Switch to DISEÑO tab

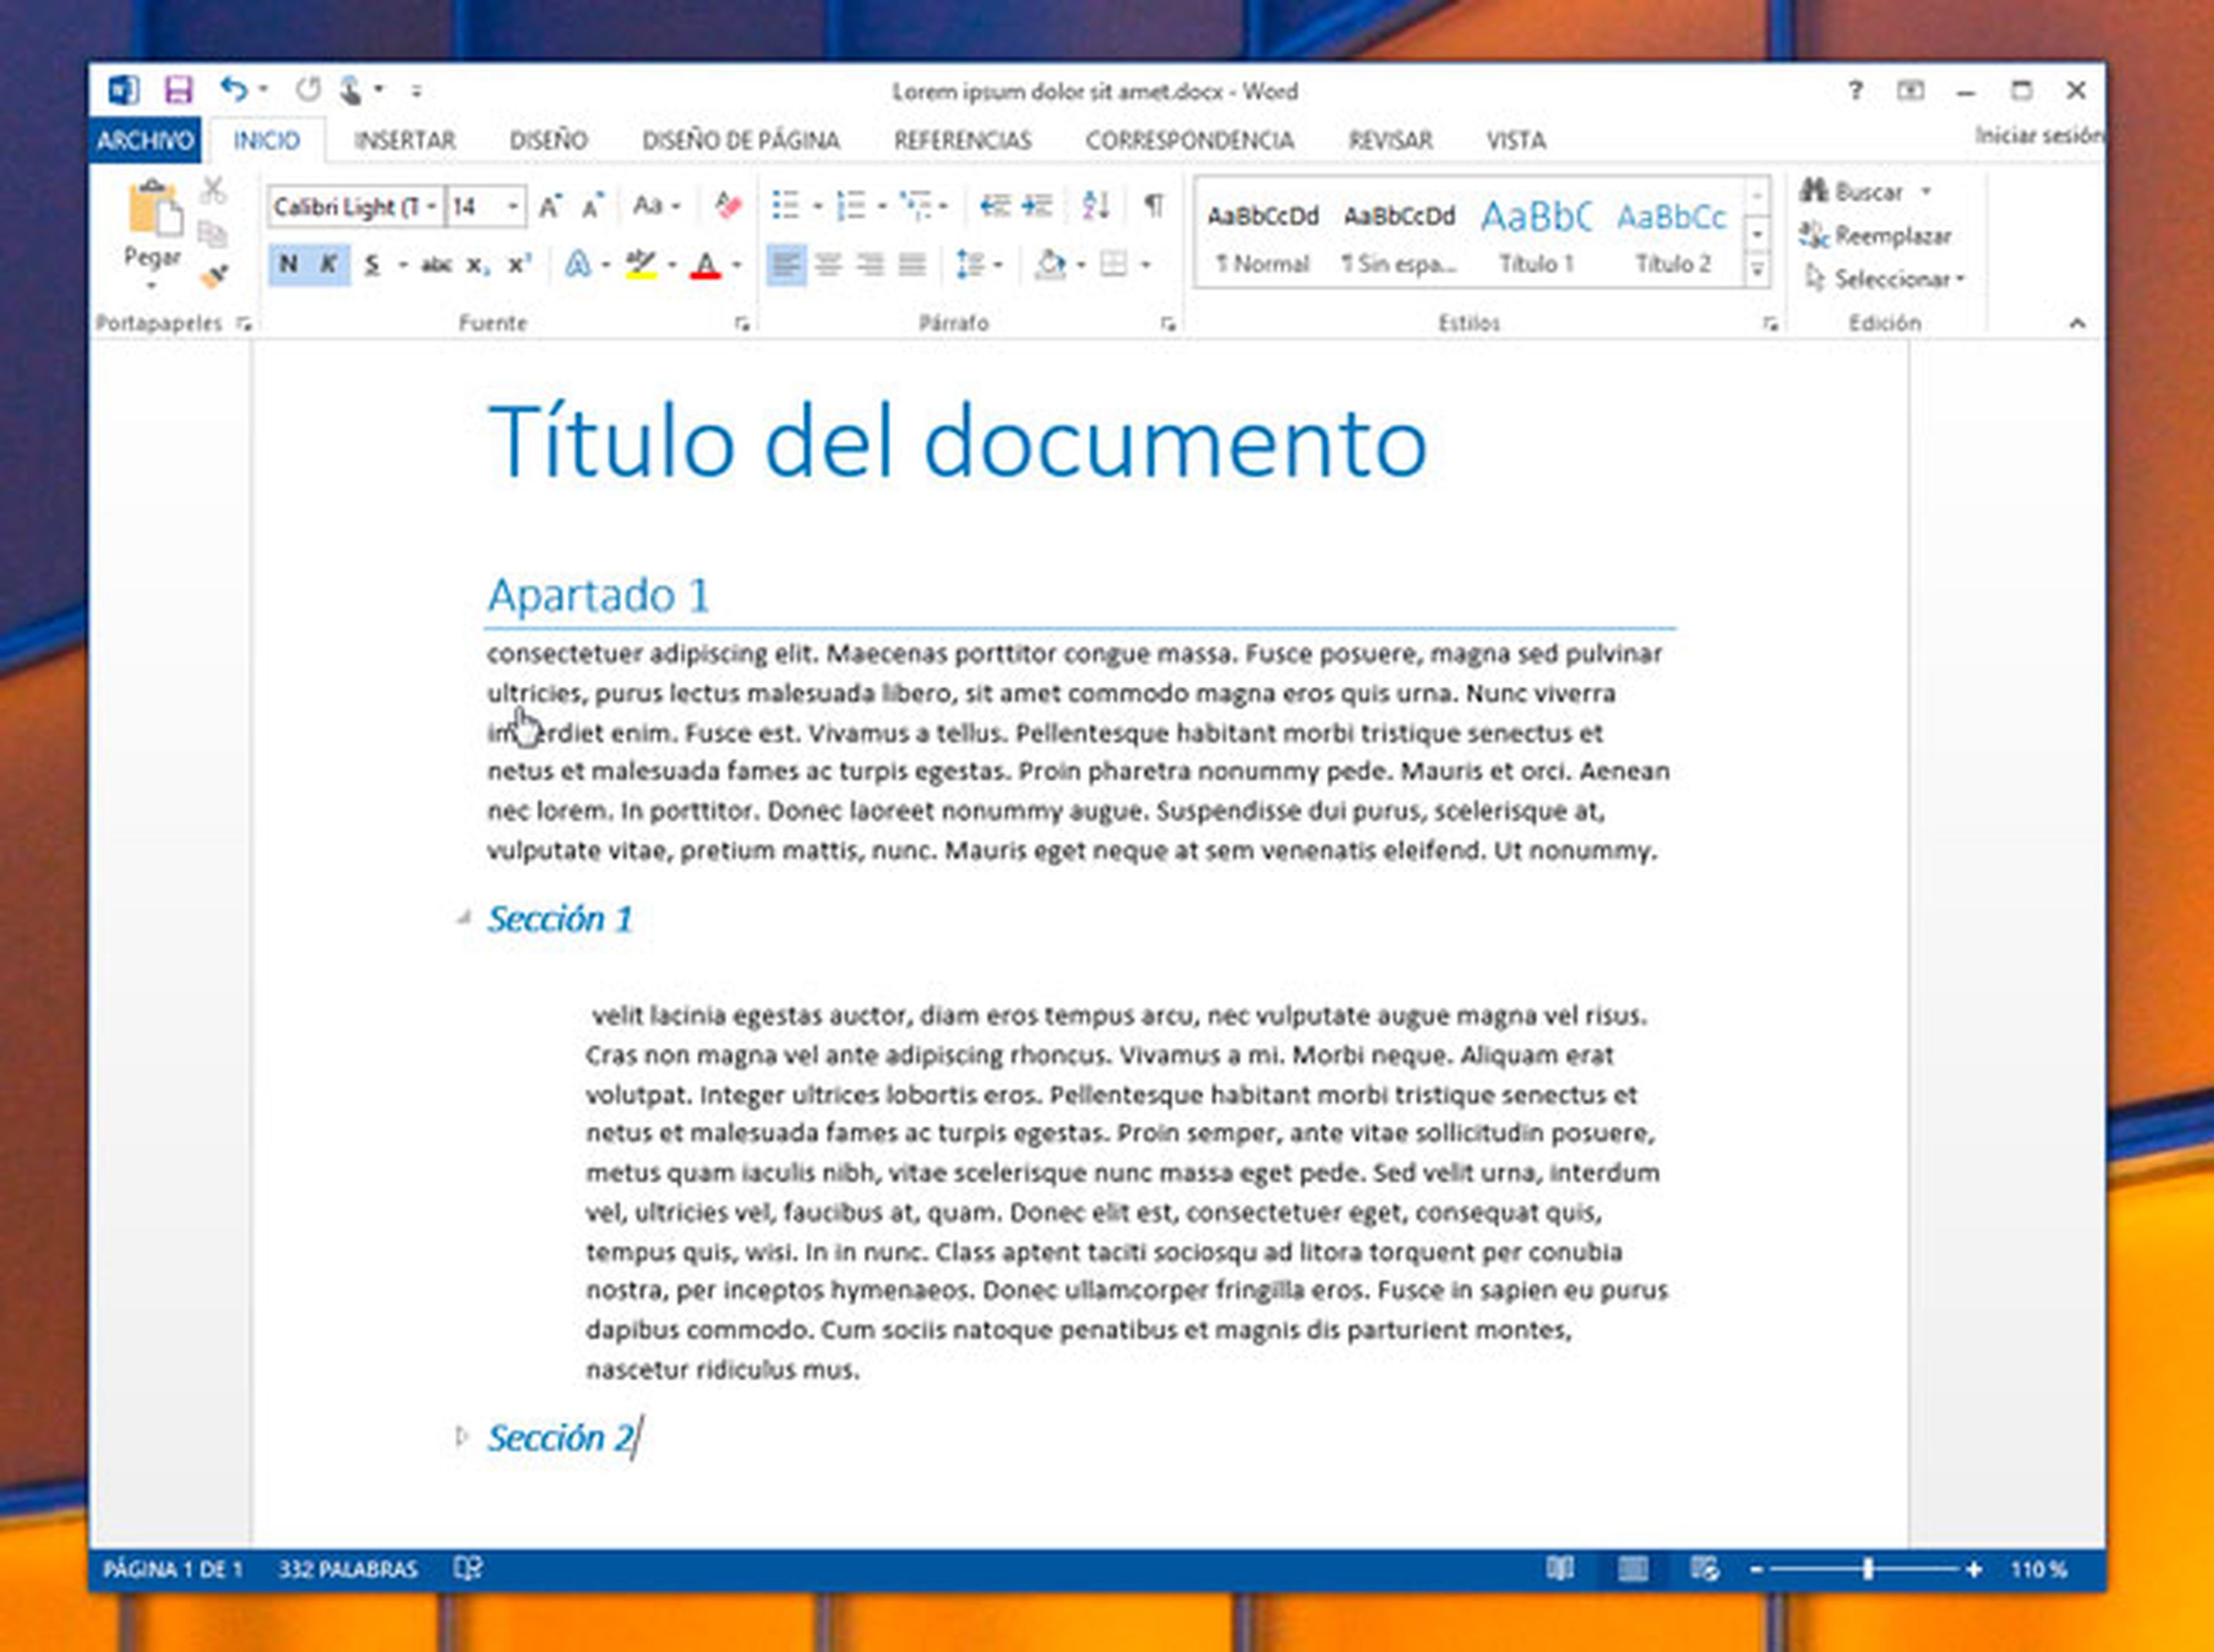tap(548, 140)
